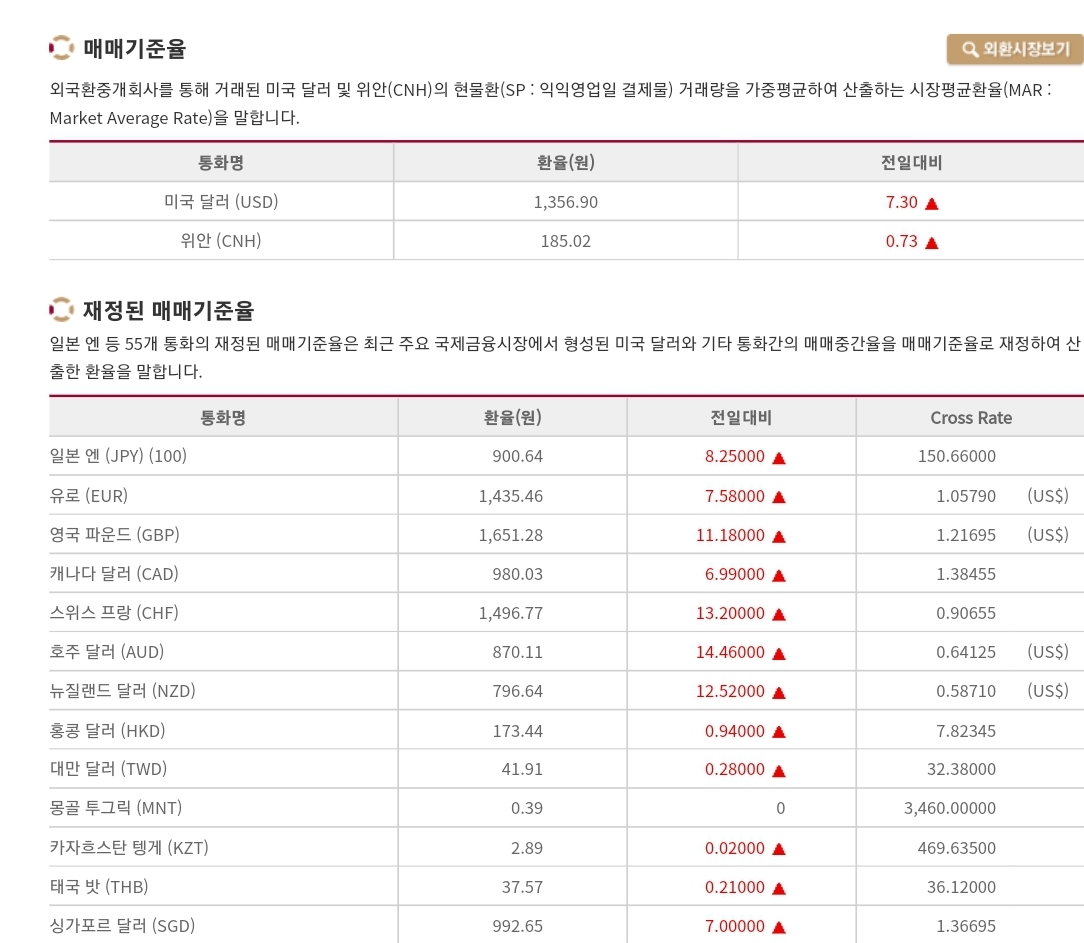Click the up arrow beside 6.99000
1084x943 pixels.
click(778, 575)
